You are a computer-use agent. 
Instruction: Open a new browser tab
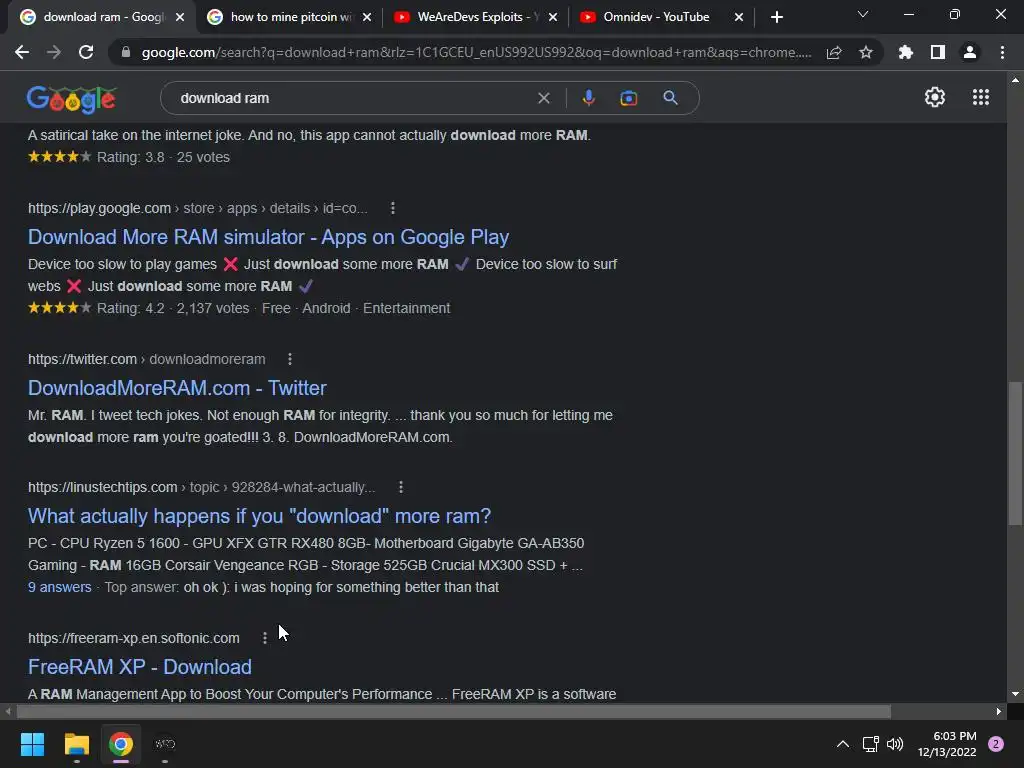(x=776, y=17)
